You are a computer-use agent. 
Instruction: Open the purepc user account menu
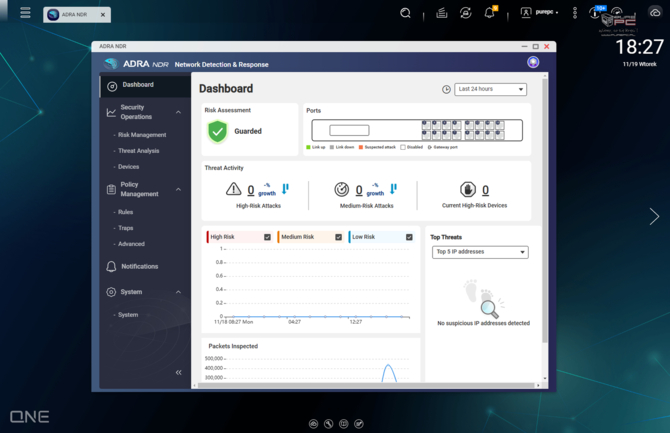539,12
